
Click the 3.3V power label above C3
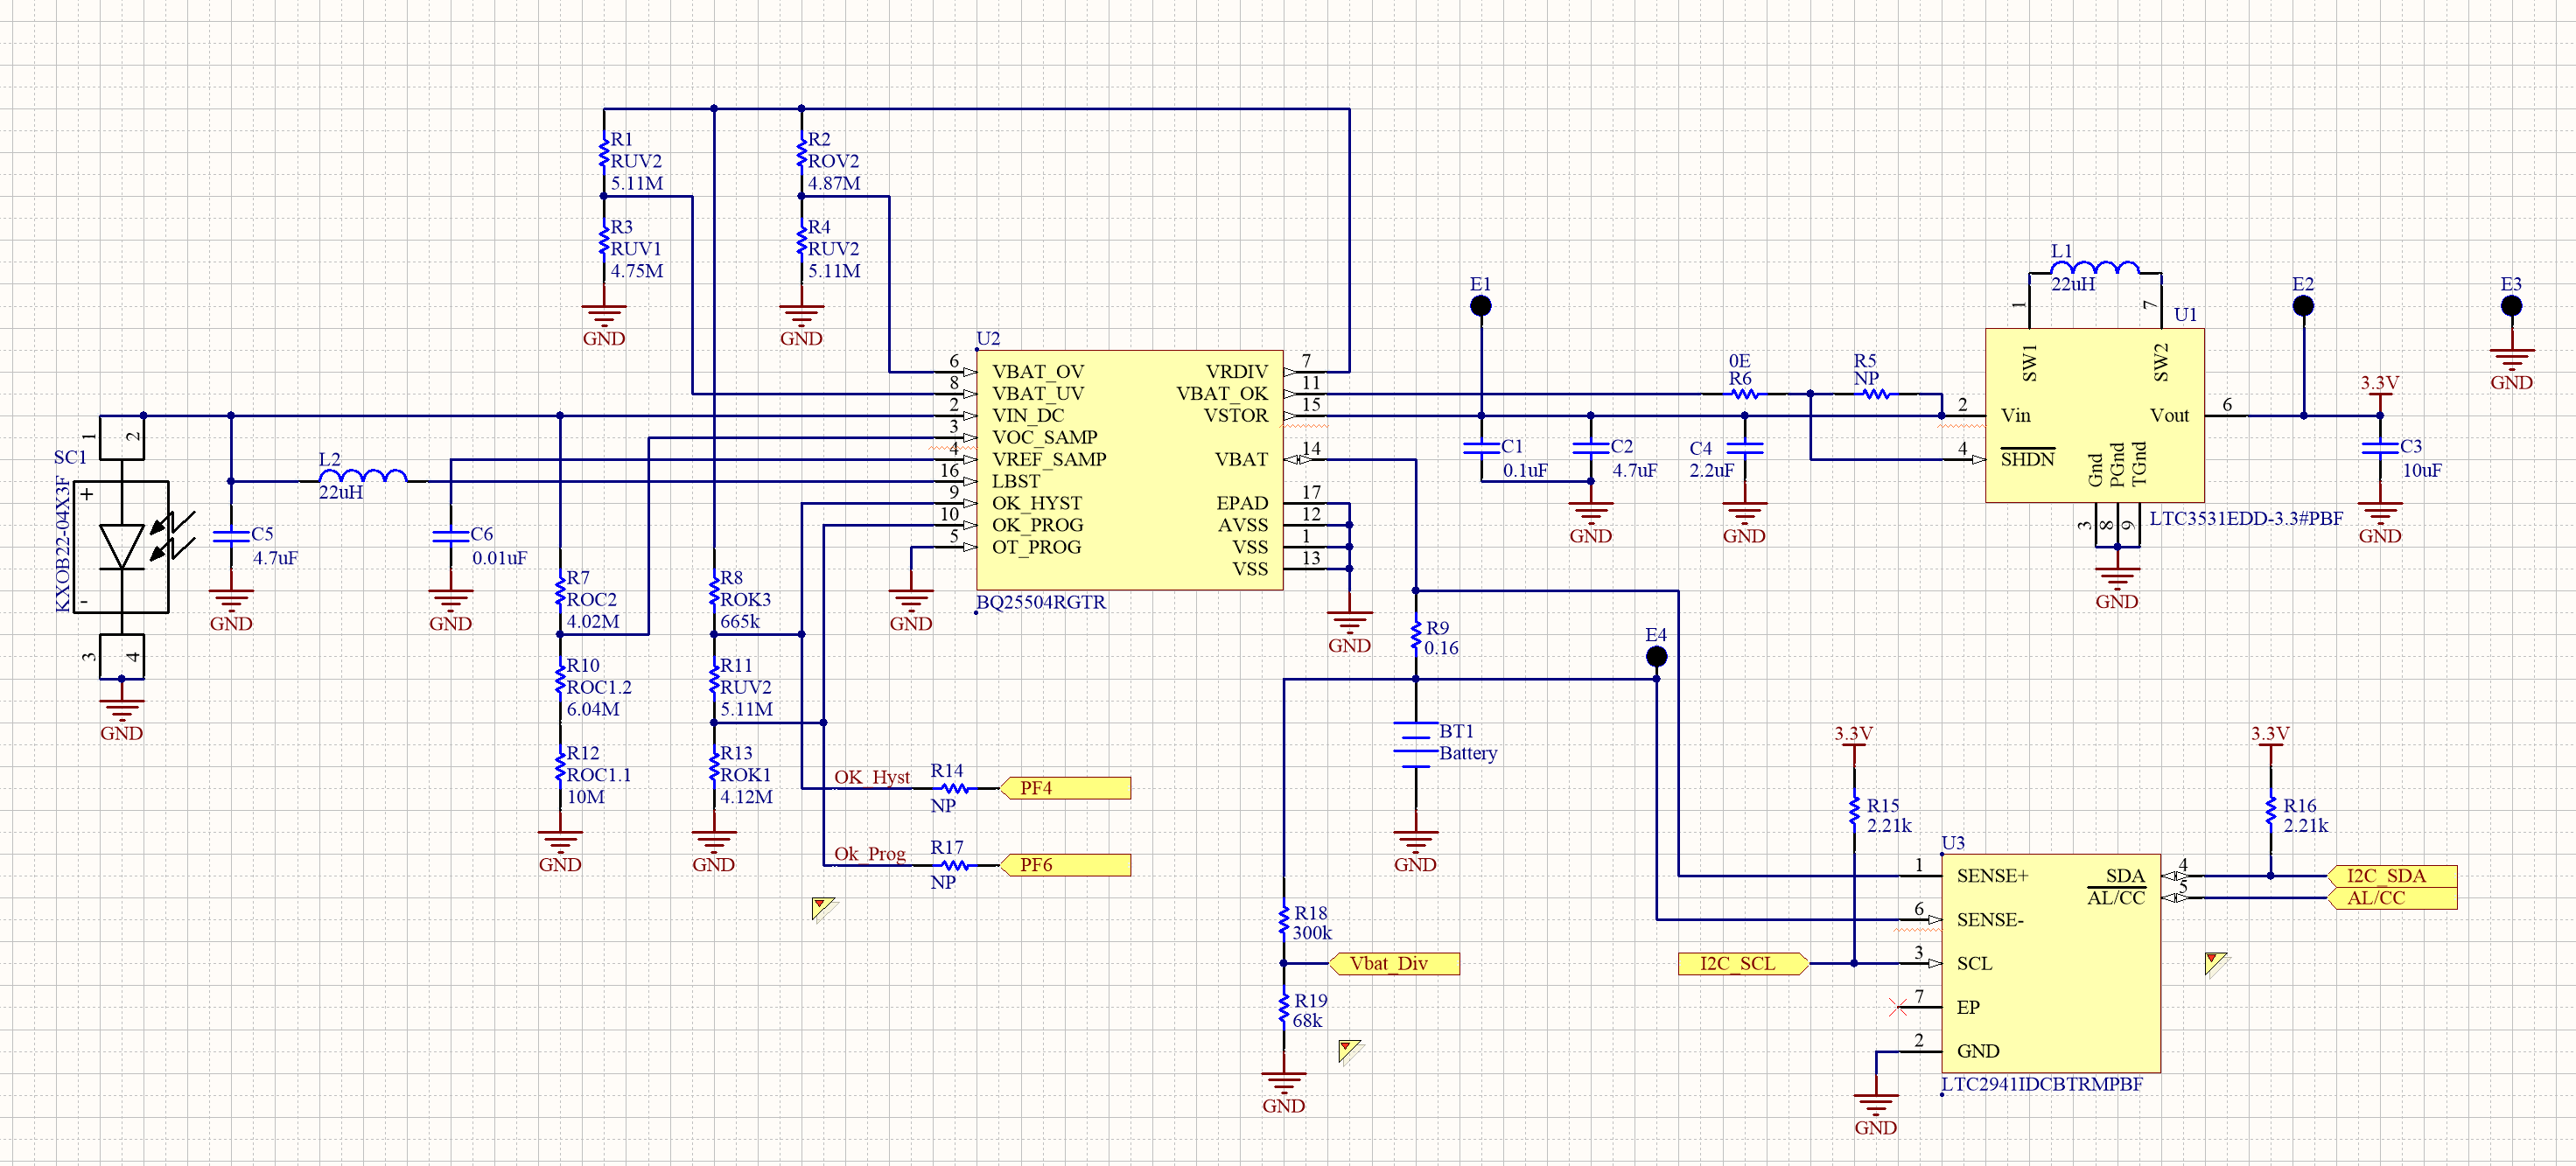[x=2380, y=383]
